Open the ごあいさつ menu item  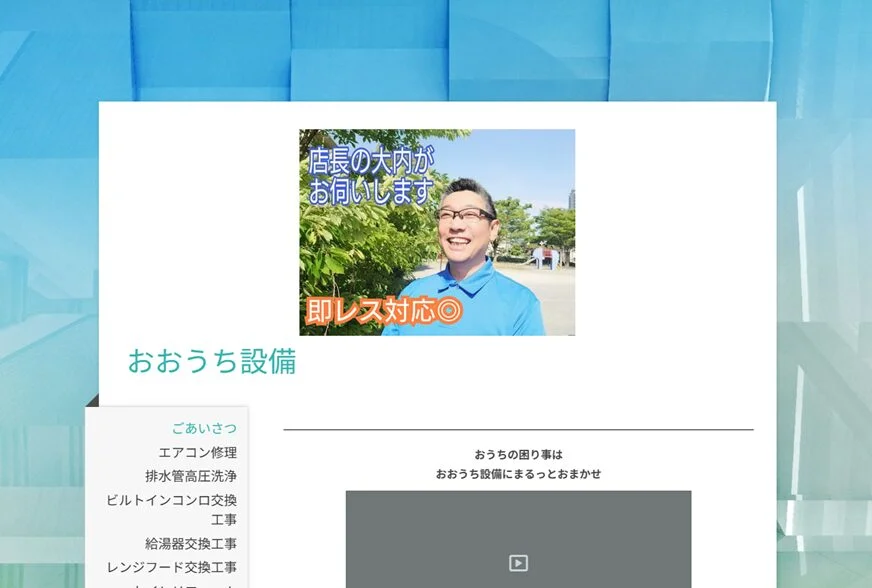pyautogui.click(x=204, y=428)
